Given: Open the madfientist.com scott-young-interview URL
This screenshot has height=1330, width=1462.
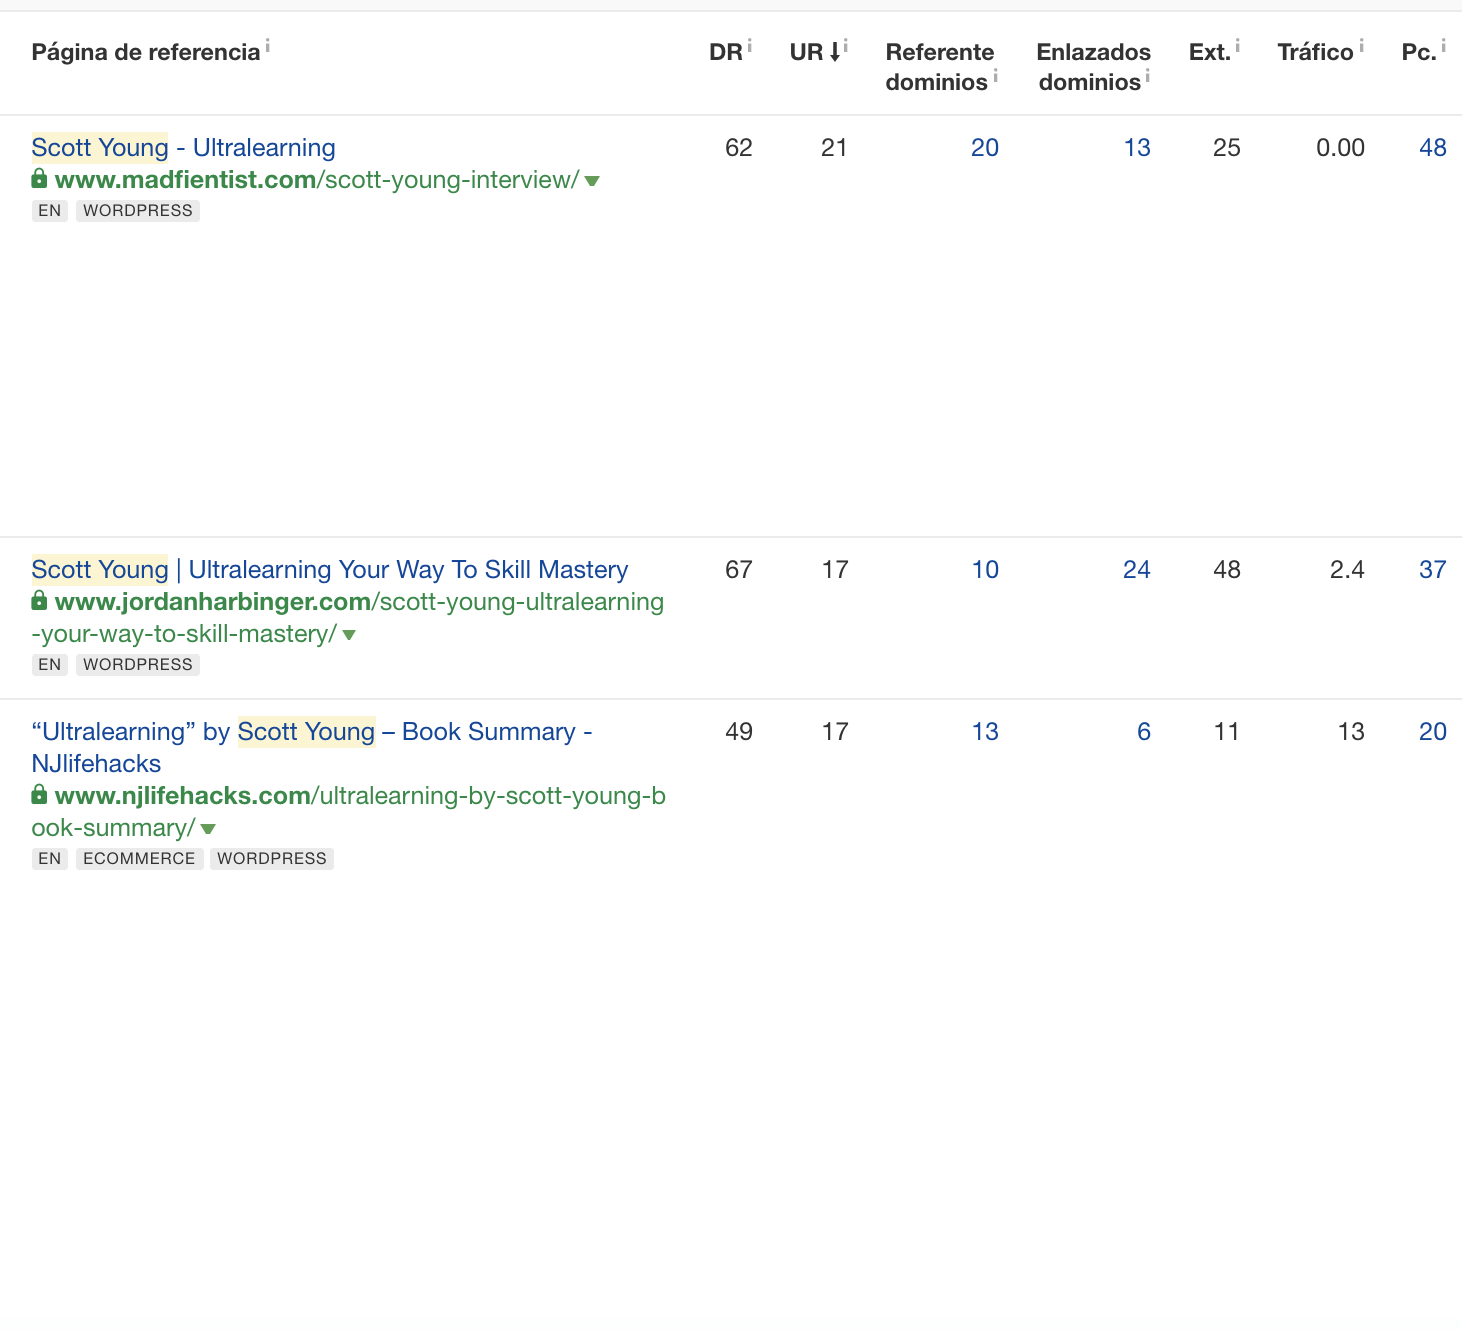Looking at the screenshot, I should [316, 180].
